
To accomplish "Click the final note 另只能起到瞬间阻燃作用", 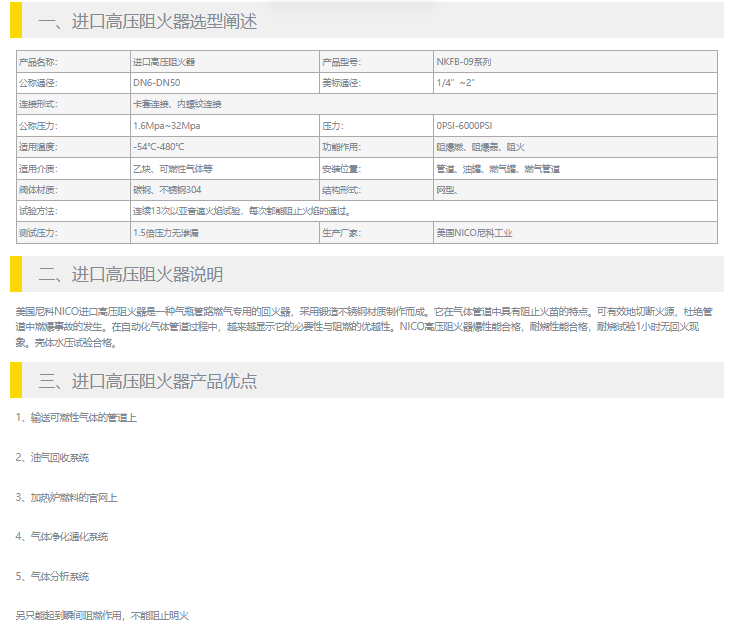I will point(102,616).
